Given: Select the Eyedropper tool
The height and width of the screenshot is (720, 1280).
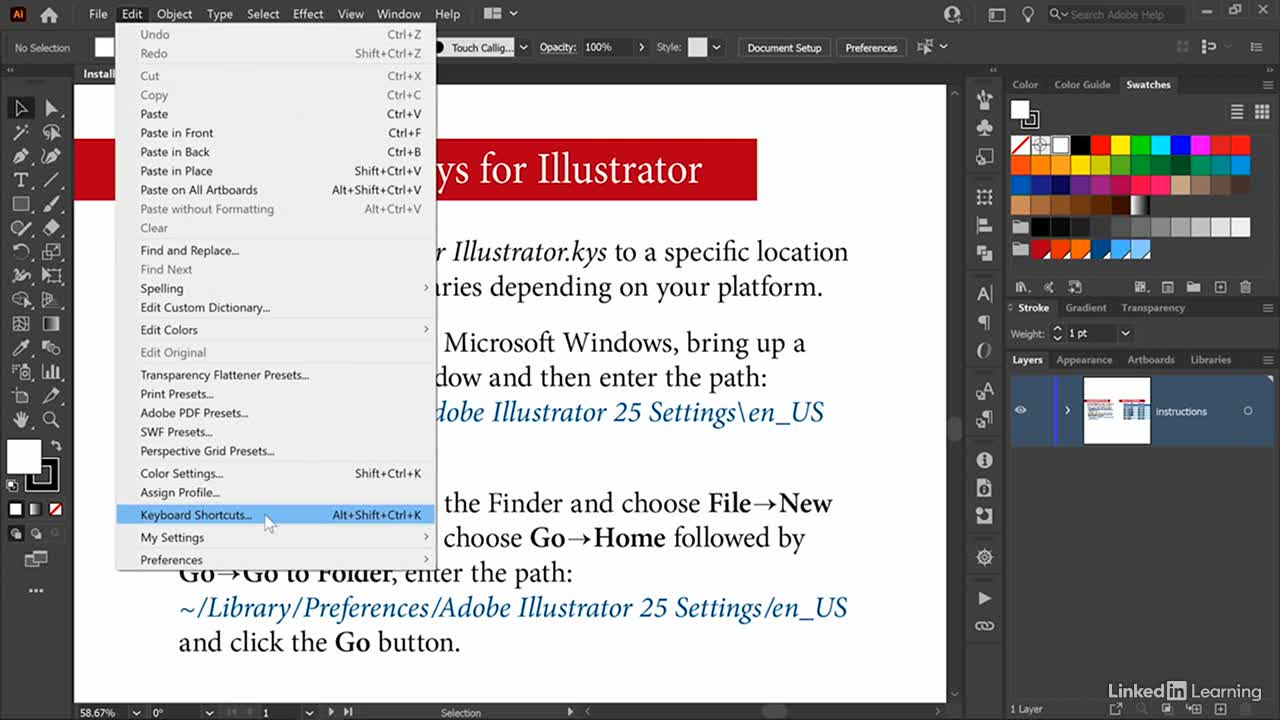Looking at the screenshot, I should pos(20,348).
